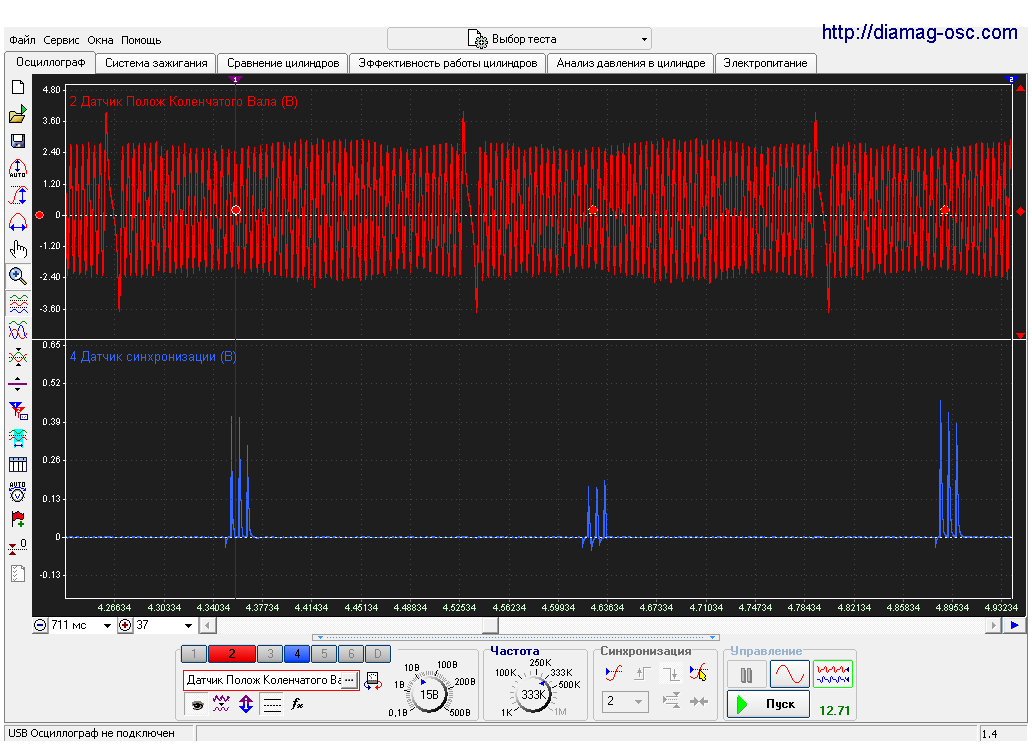Screen dimensions: 1032x746
Task: Toggle the red channel 2 button
Action: tap(231, 654)
